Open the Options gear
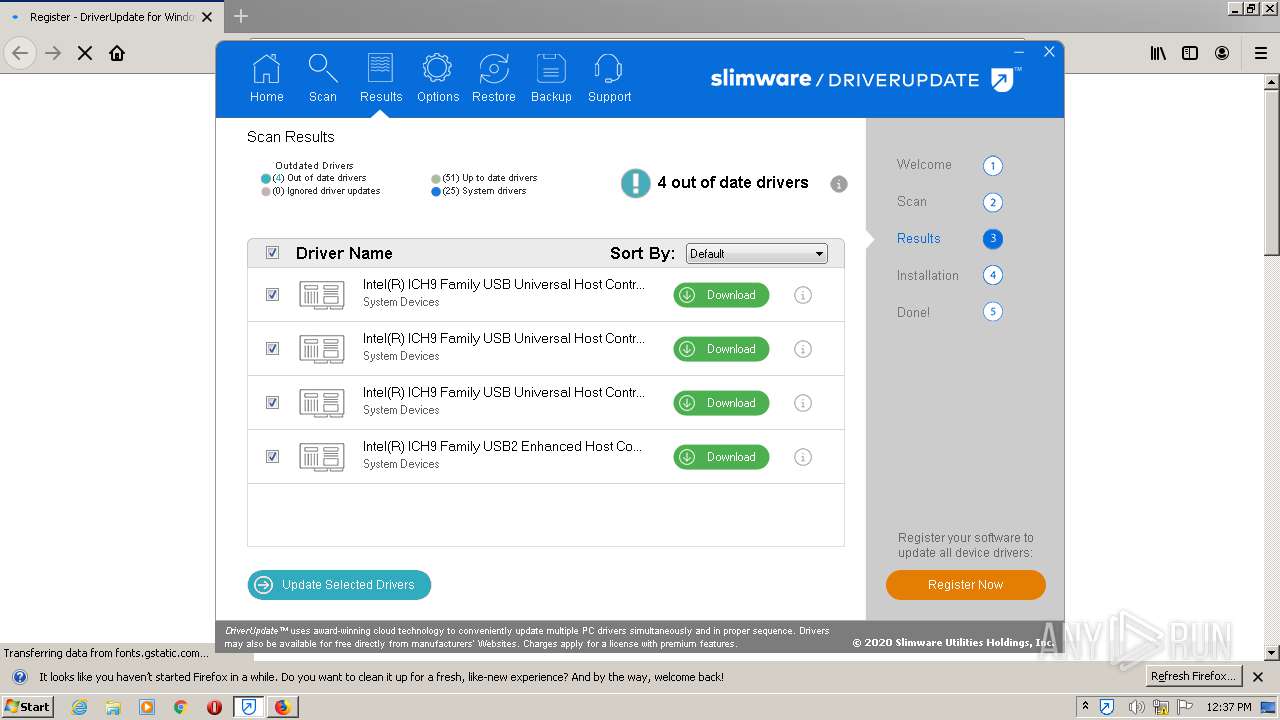The width and height of the screenshot is (1280, 720). tap(437, 79)
